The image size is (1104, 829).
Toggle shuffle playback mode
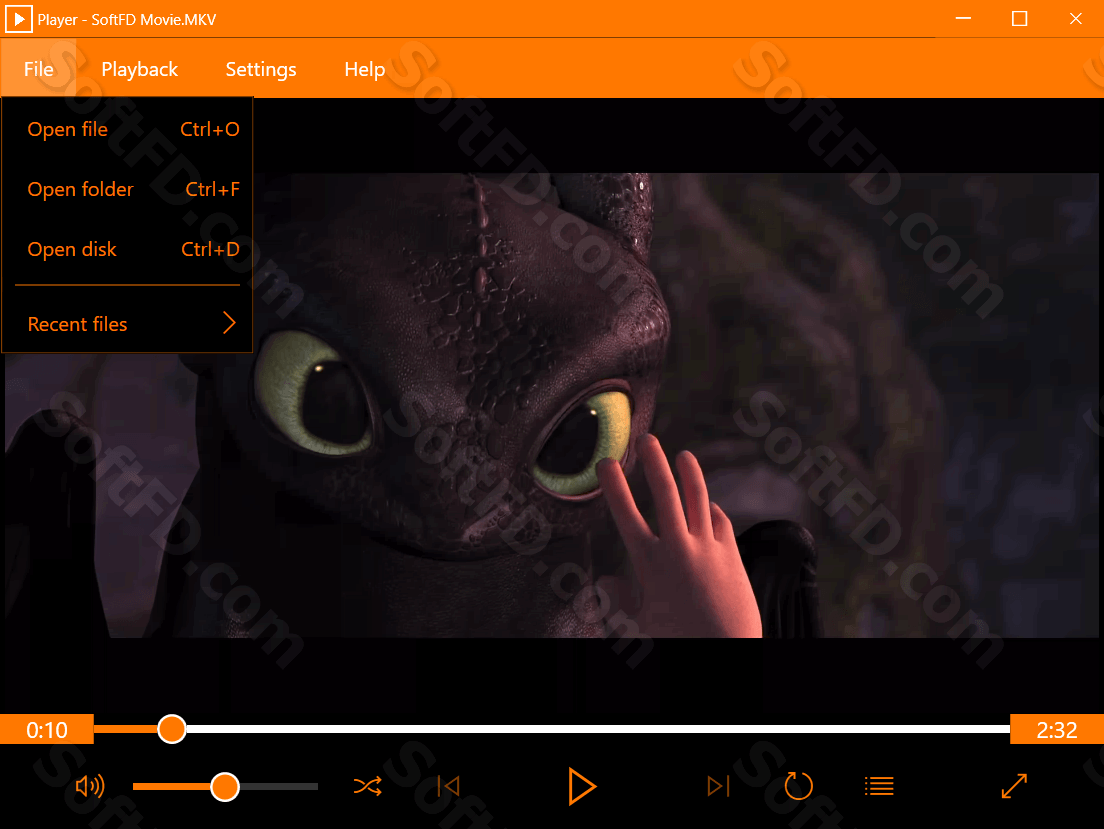pyautogui.click(x=368, y=786)
